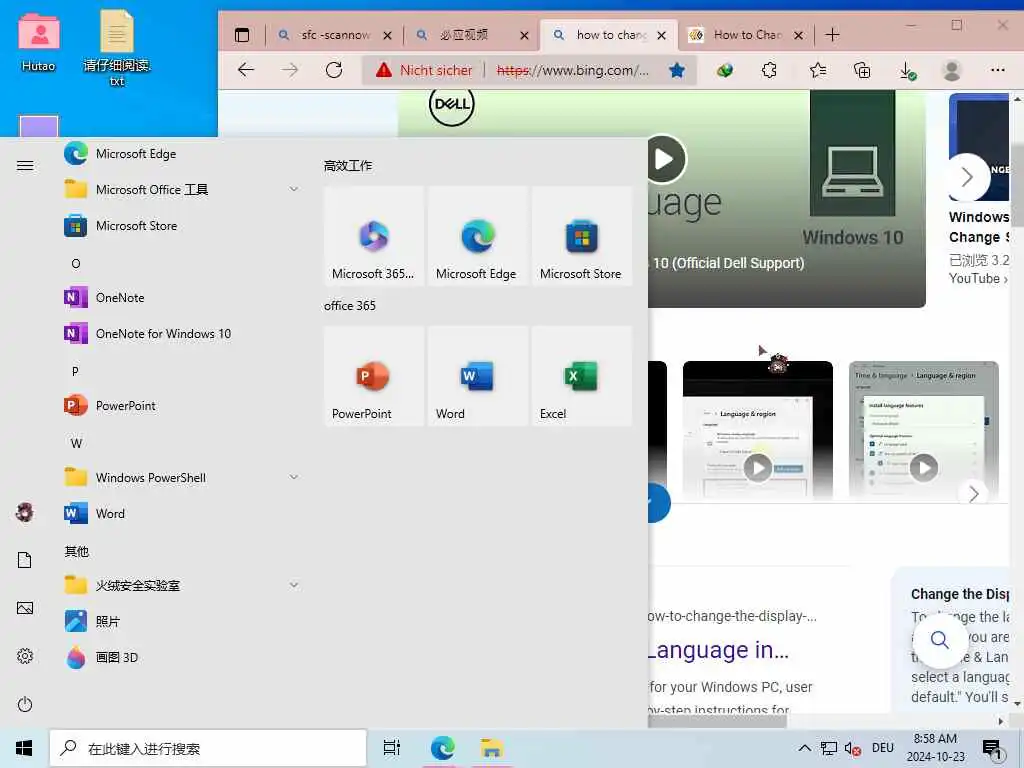
Task: Open the 照片 Photos app
Action: (x=180, y=621)
